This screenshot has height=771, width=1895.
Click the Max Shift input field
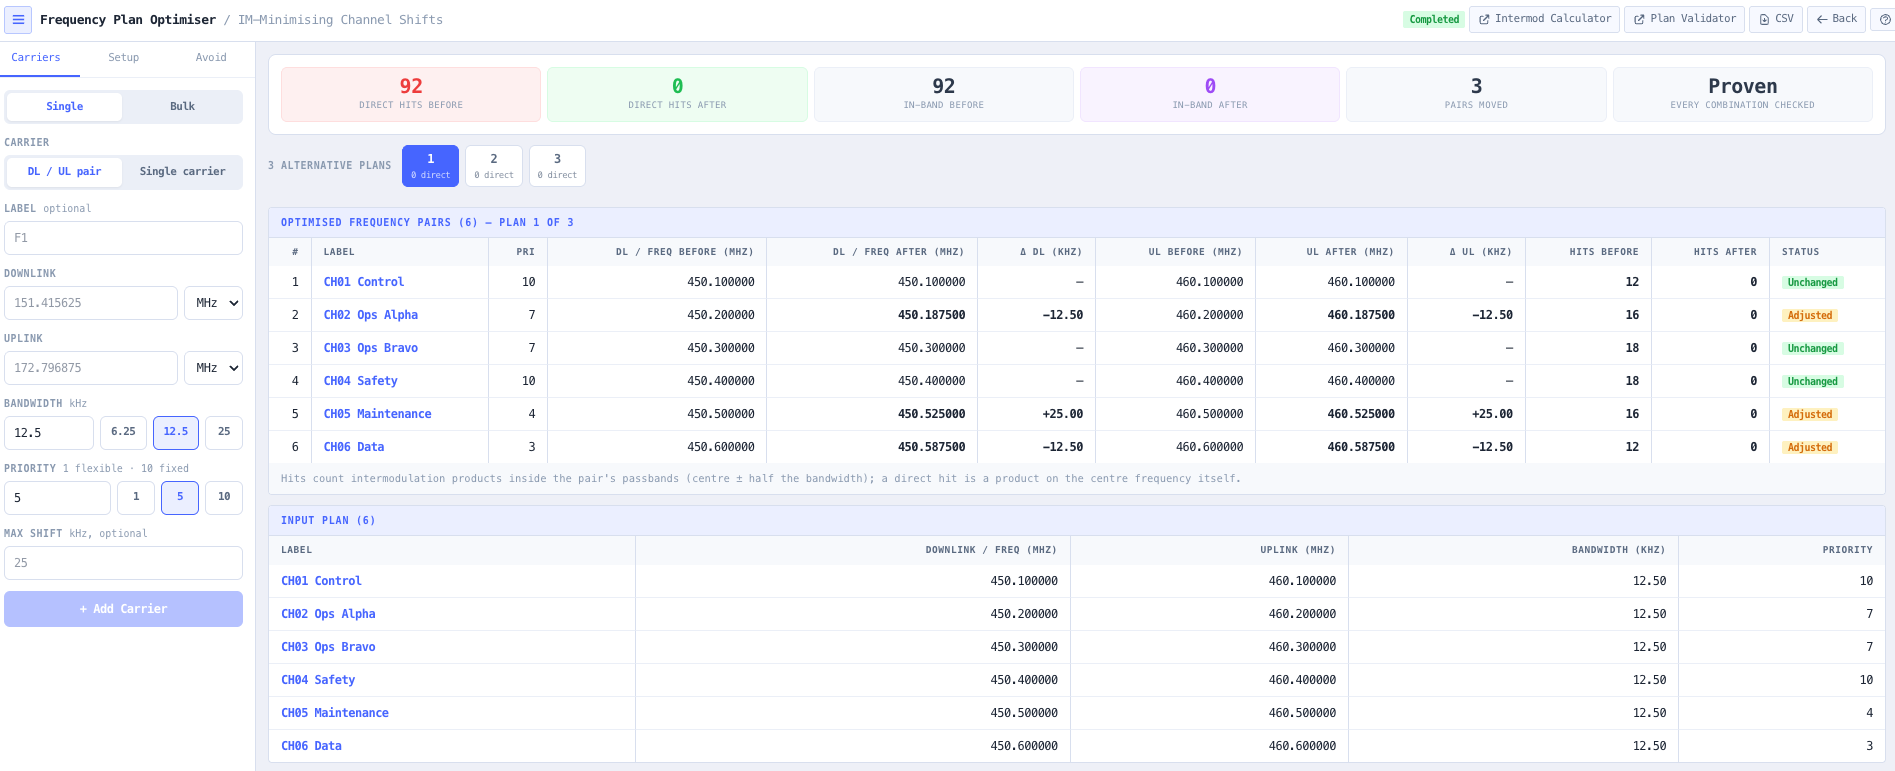click(123, 563)
